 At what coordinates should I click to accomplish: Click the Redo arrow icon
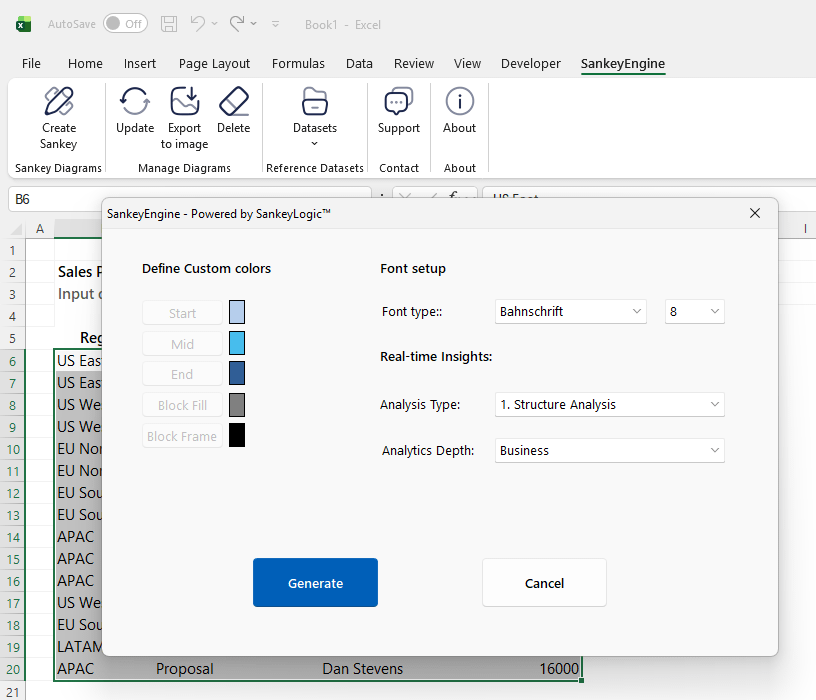[x=237, y=23]
